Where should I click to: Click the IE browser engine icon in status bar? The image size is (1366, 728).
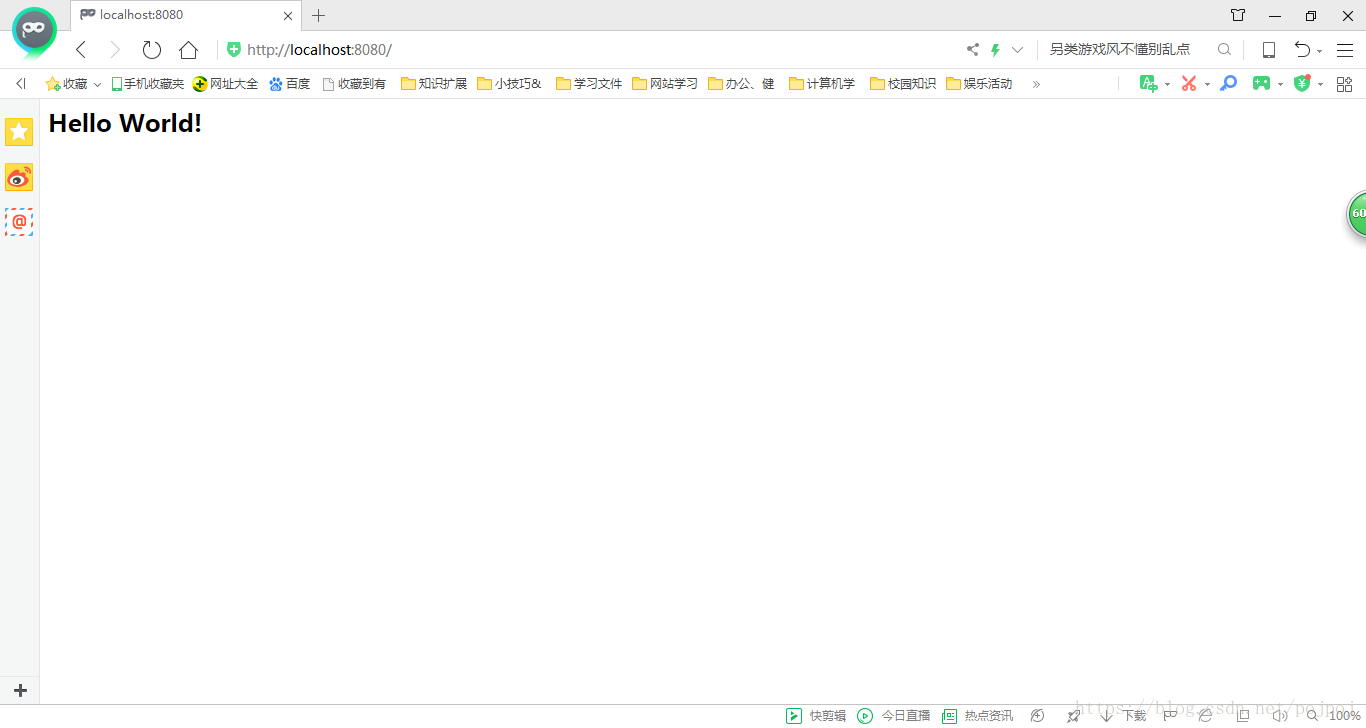1205,716
